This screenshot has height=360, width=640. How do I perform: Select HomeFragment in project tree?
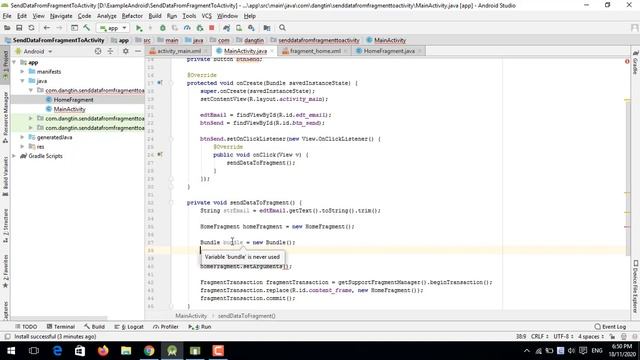click(x=73, y=100)
